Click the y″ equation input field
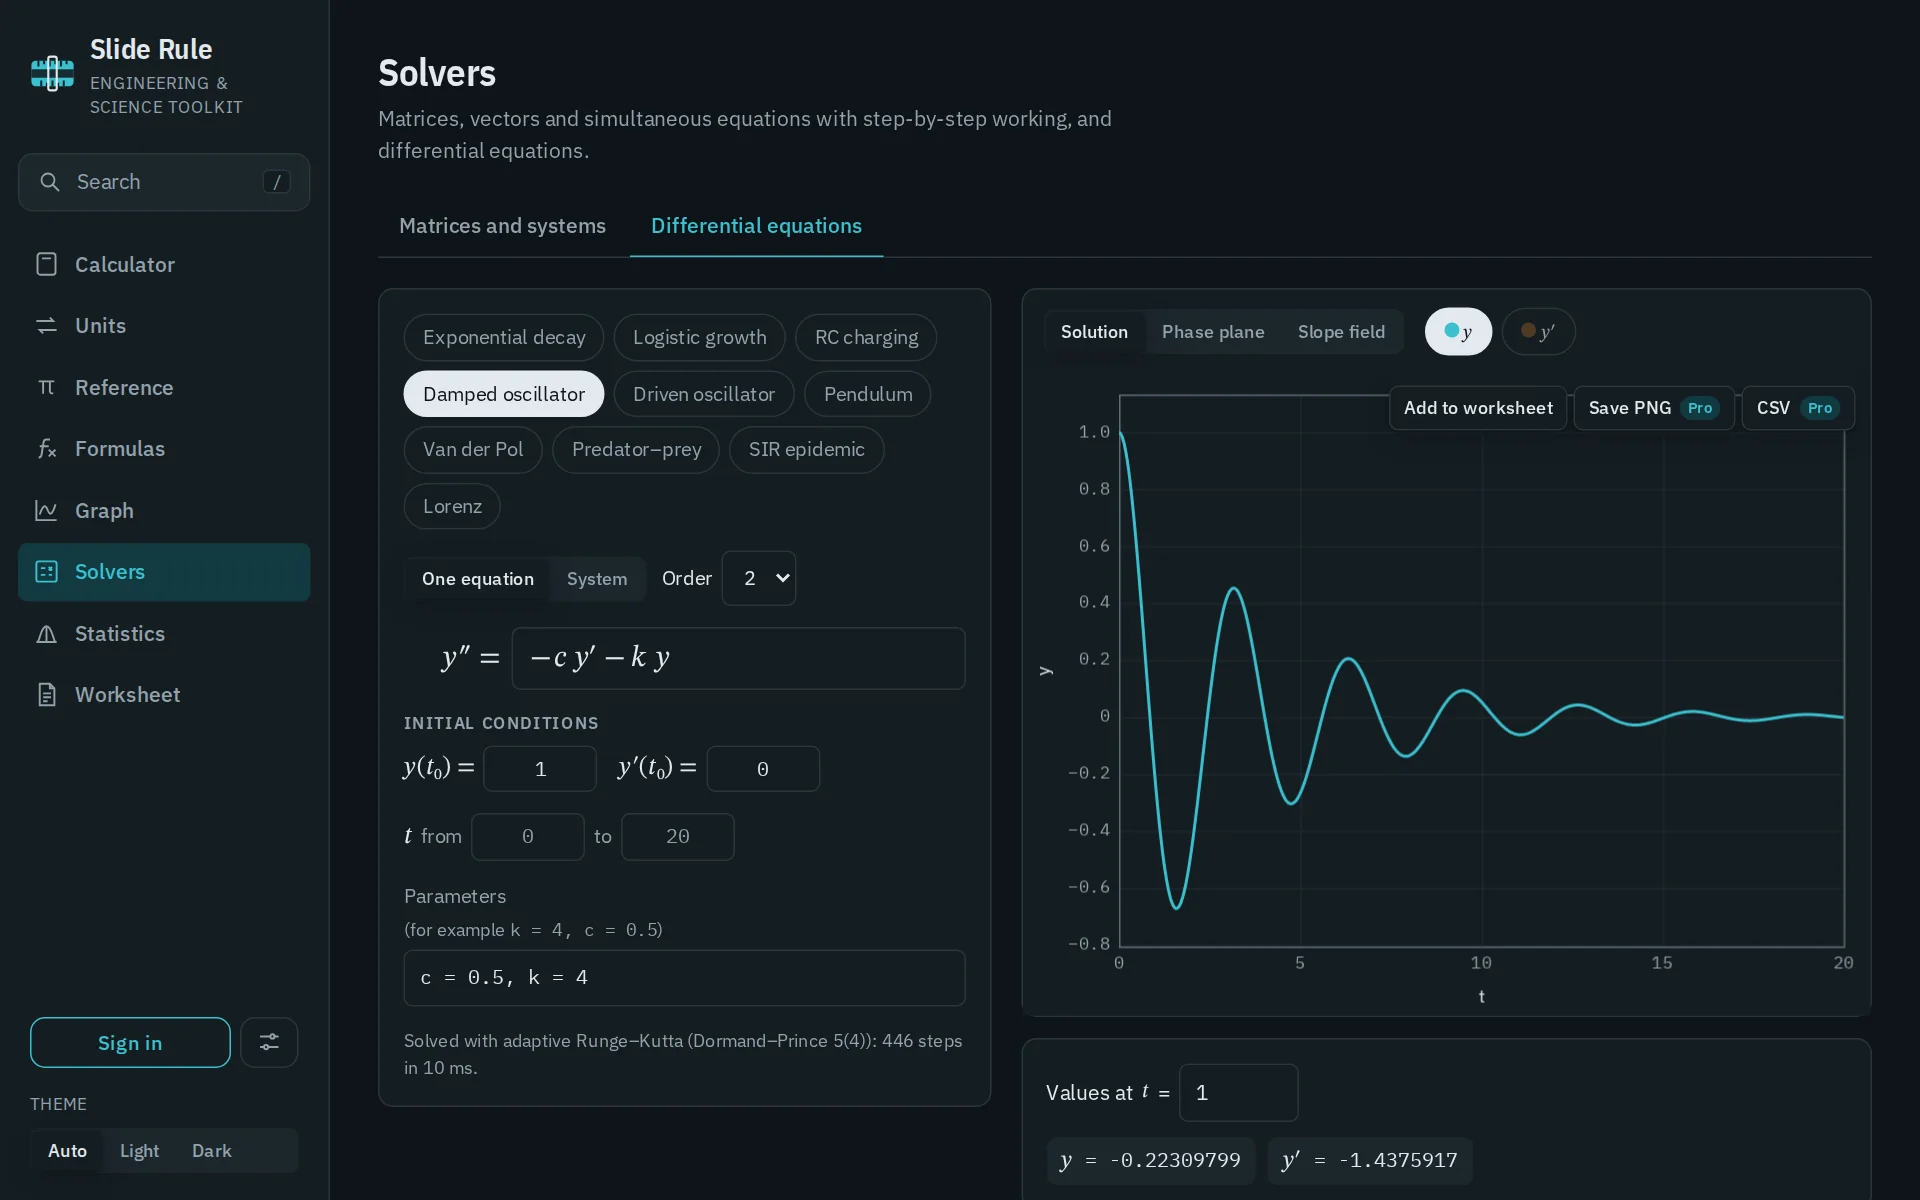The width and height of the screenshot is (1920, 1200). [738, 658]
